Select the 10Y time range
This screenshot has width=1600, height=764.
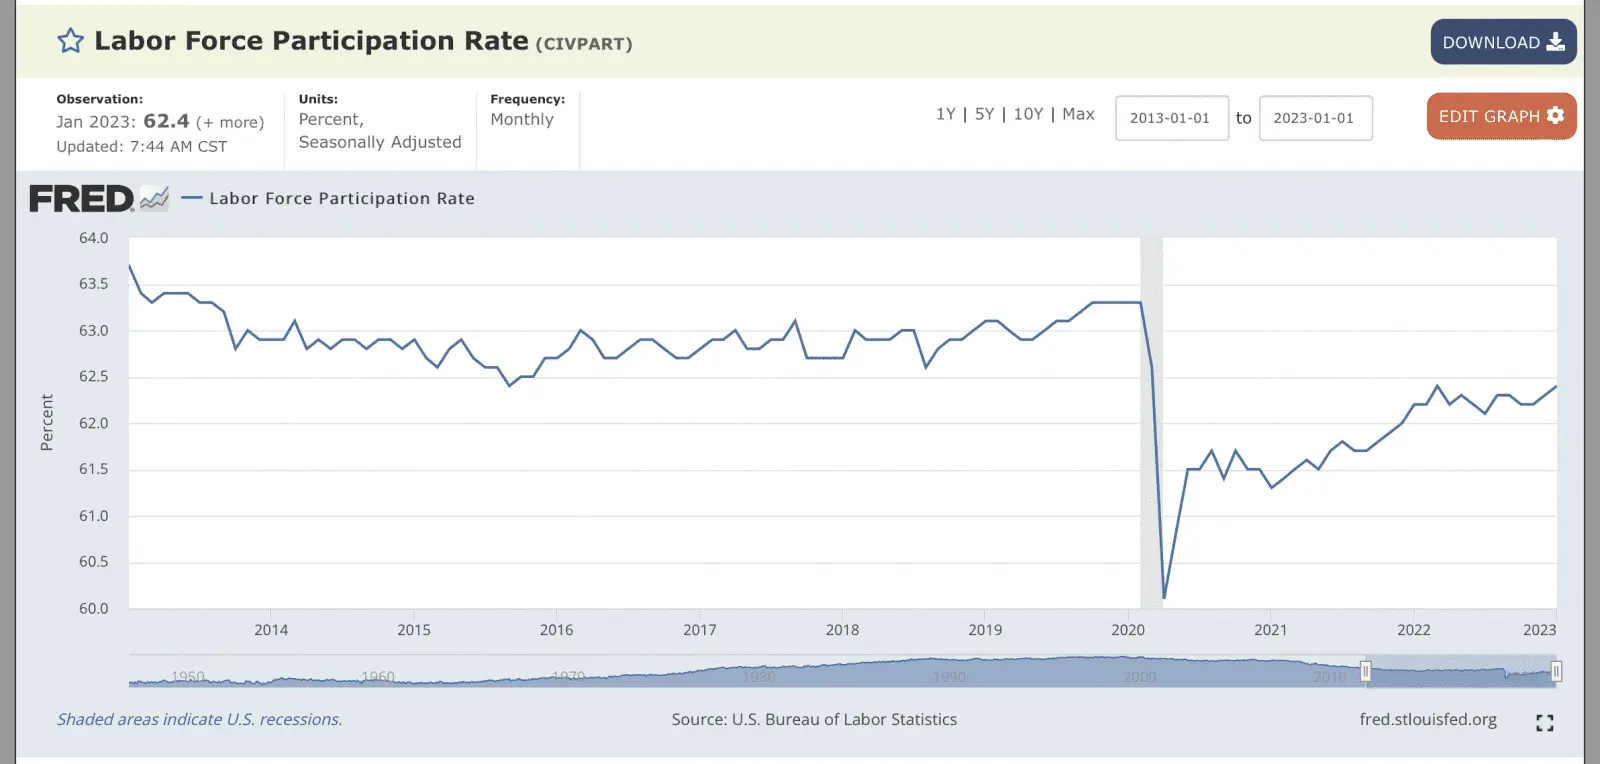(1028, 114)
